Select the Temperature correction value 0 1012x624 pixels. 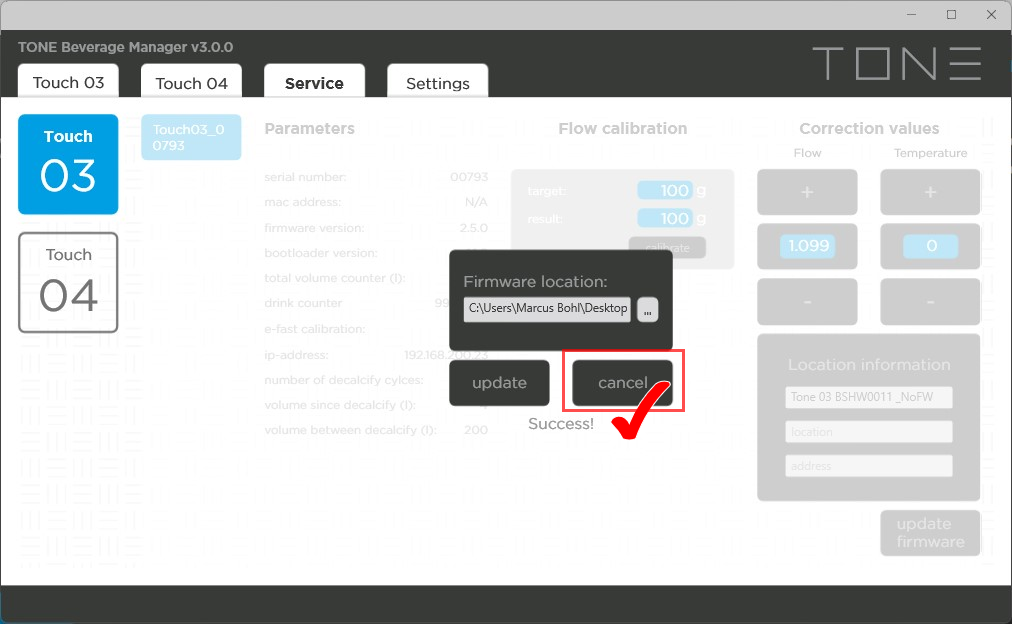931,246
